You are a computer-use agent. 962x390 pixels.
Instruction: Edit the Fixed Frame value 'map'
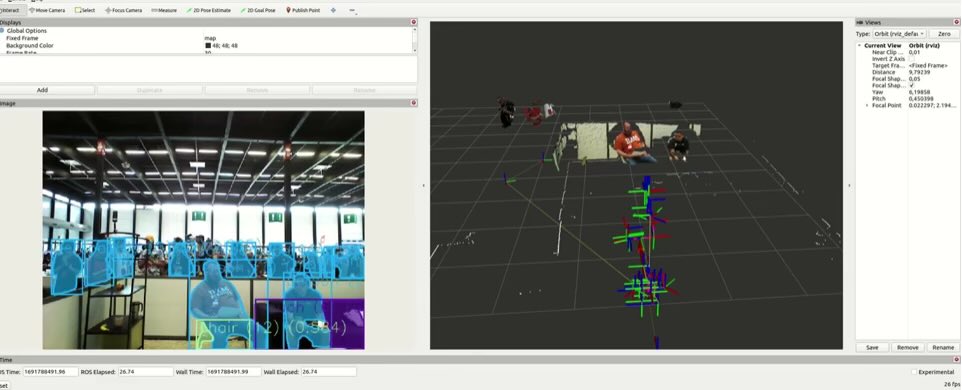coord(210,38)
